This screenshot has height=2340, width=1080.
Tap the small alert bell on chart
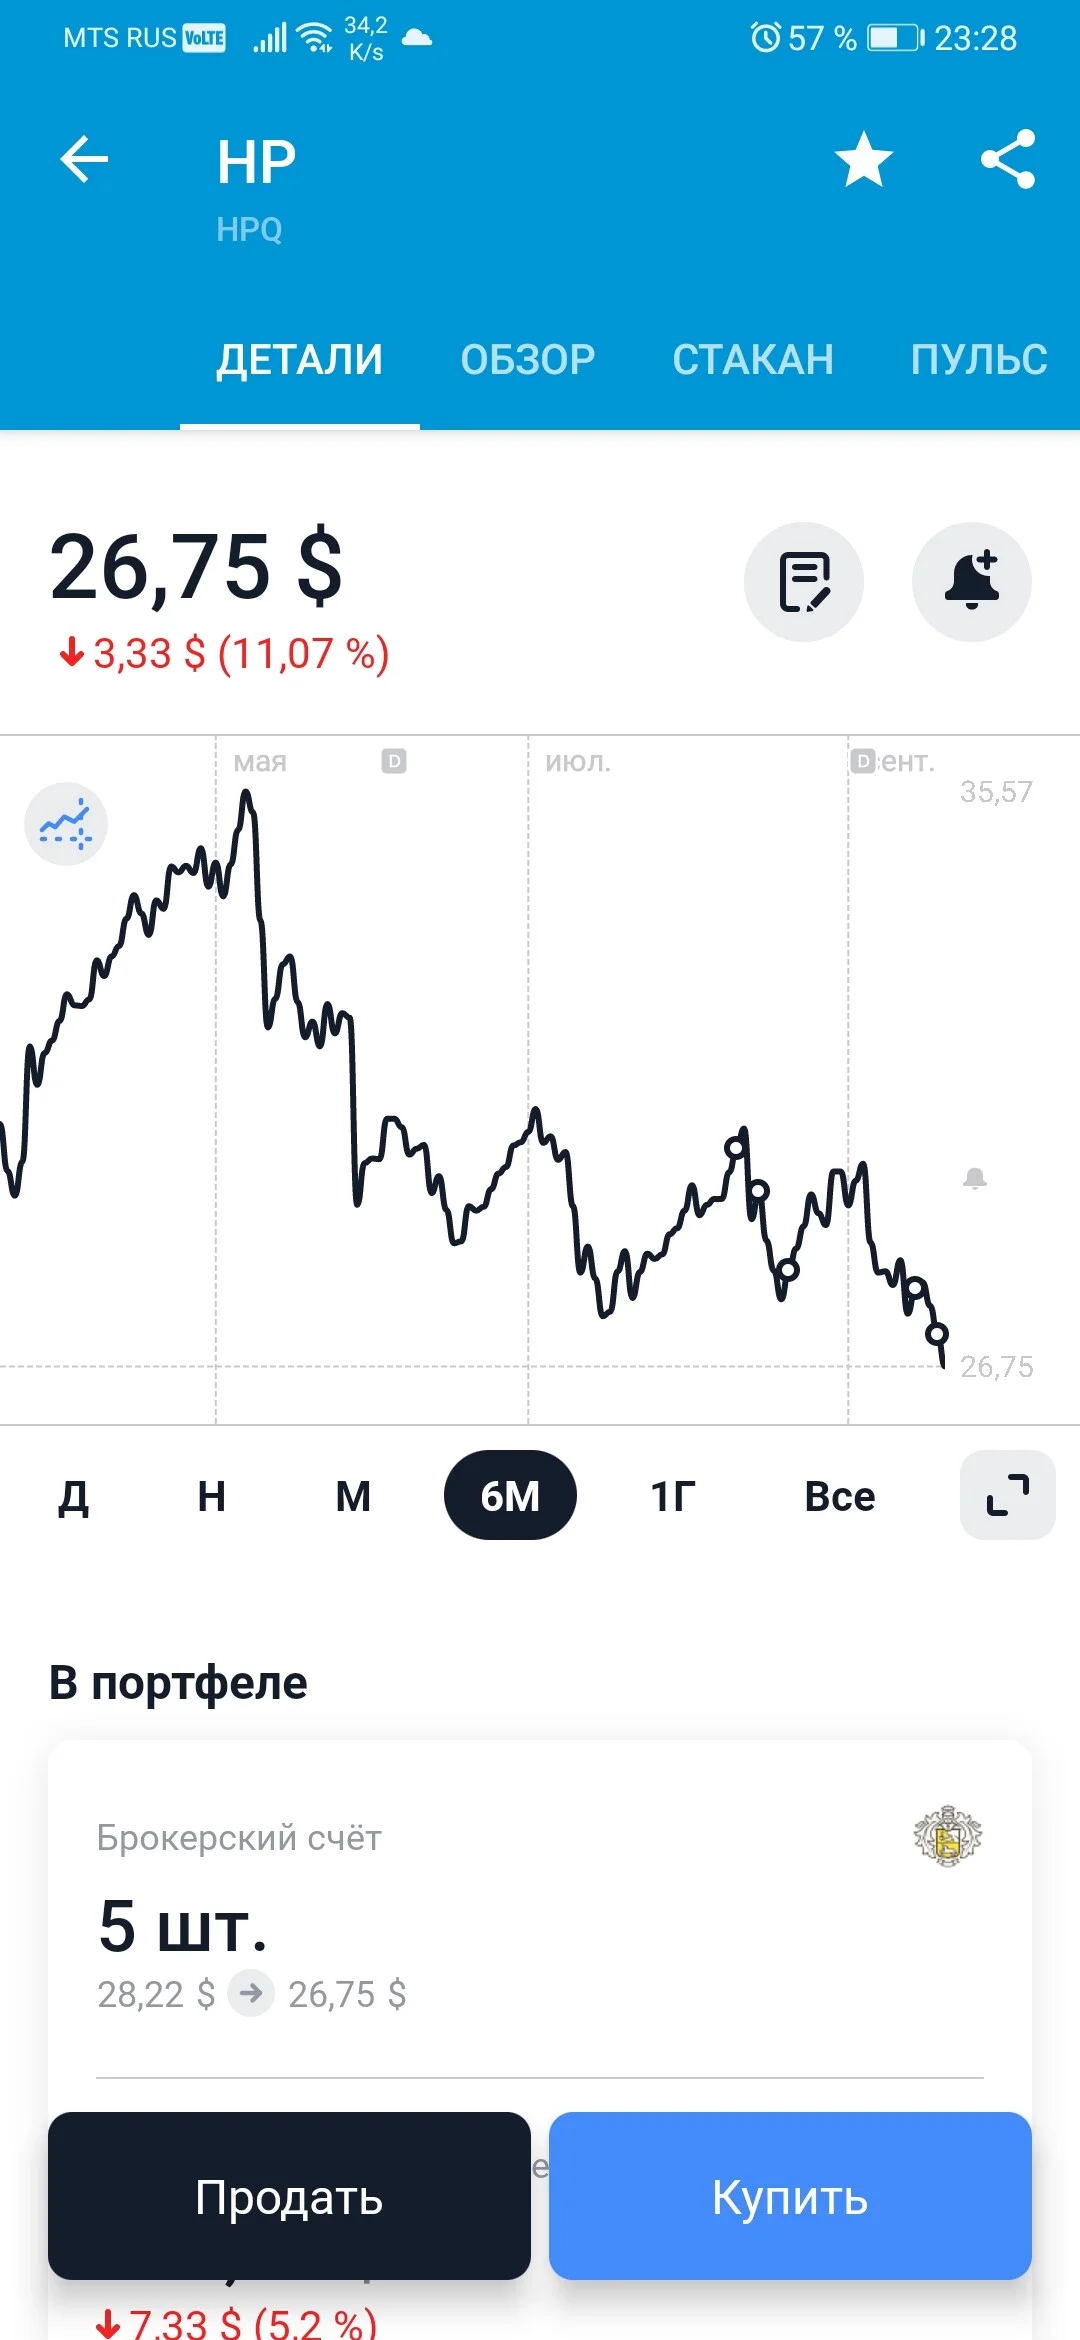point(975,1178)
